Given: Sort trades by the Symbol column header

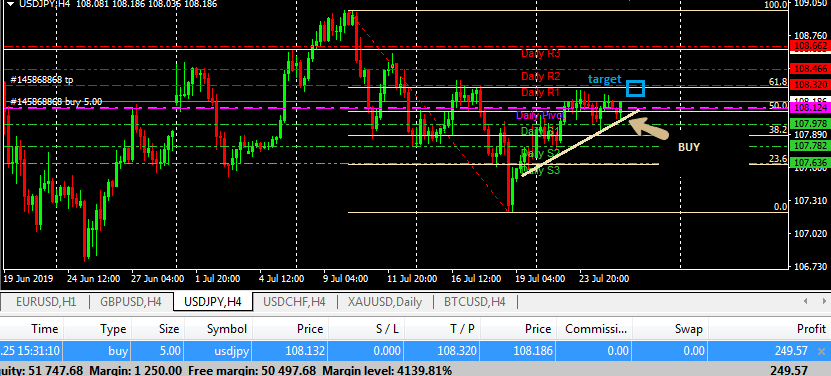Looking at the screenshot, I should click(x=227, y=329).
